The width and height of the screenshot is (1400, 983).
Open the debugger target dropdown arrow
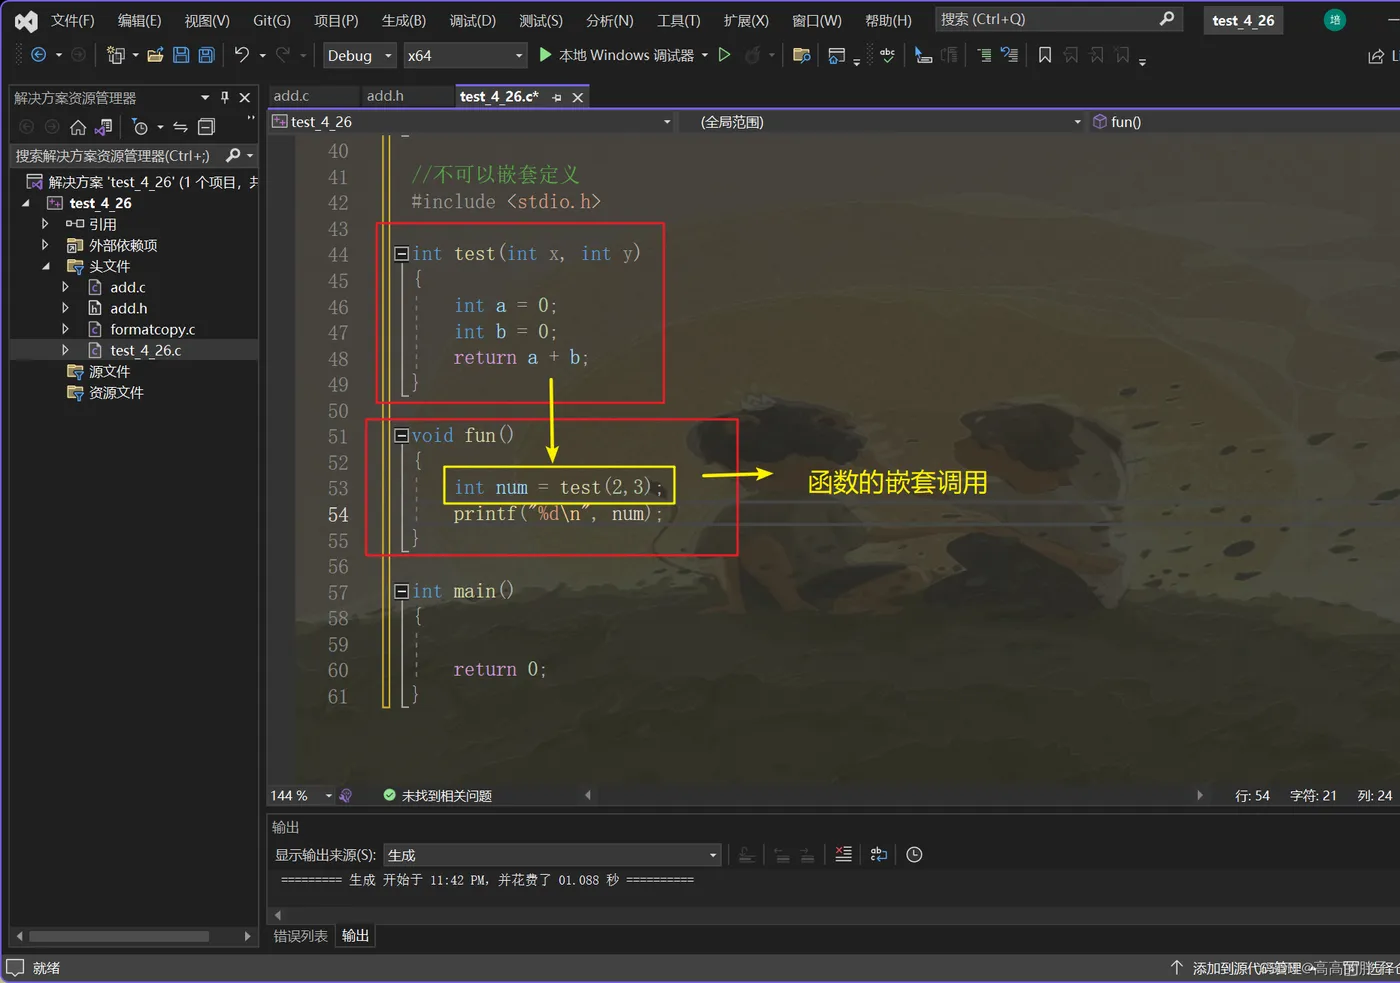(x=705, y=56)
